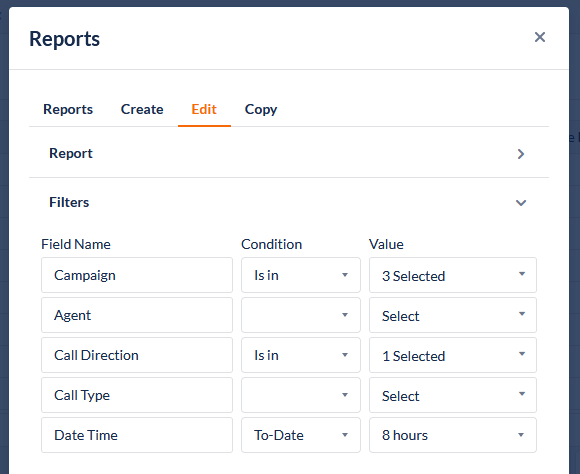
Task: Open Call Direction '1 Selected' value dropdown
Action: click(453, 355)
